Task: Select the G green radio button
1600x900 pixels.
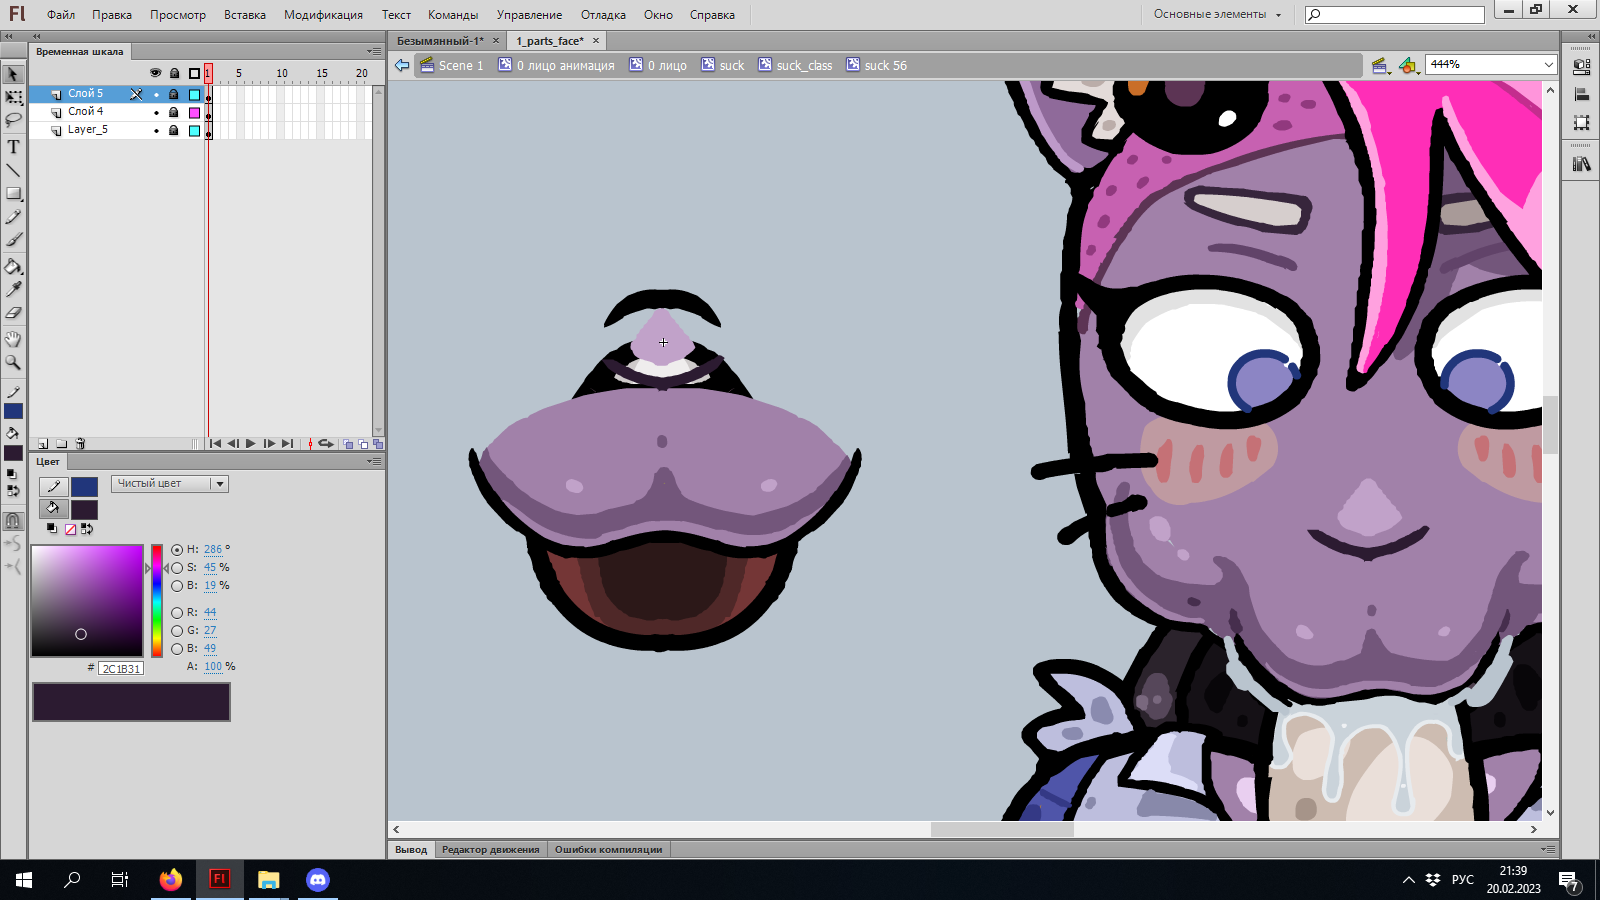Action: [x=177, y=631]
